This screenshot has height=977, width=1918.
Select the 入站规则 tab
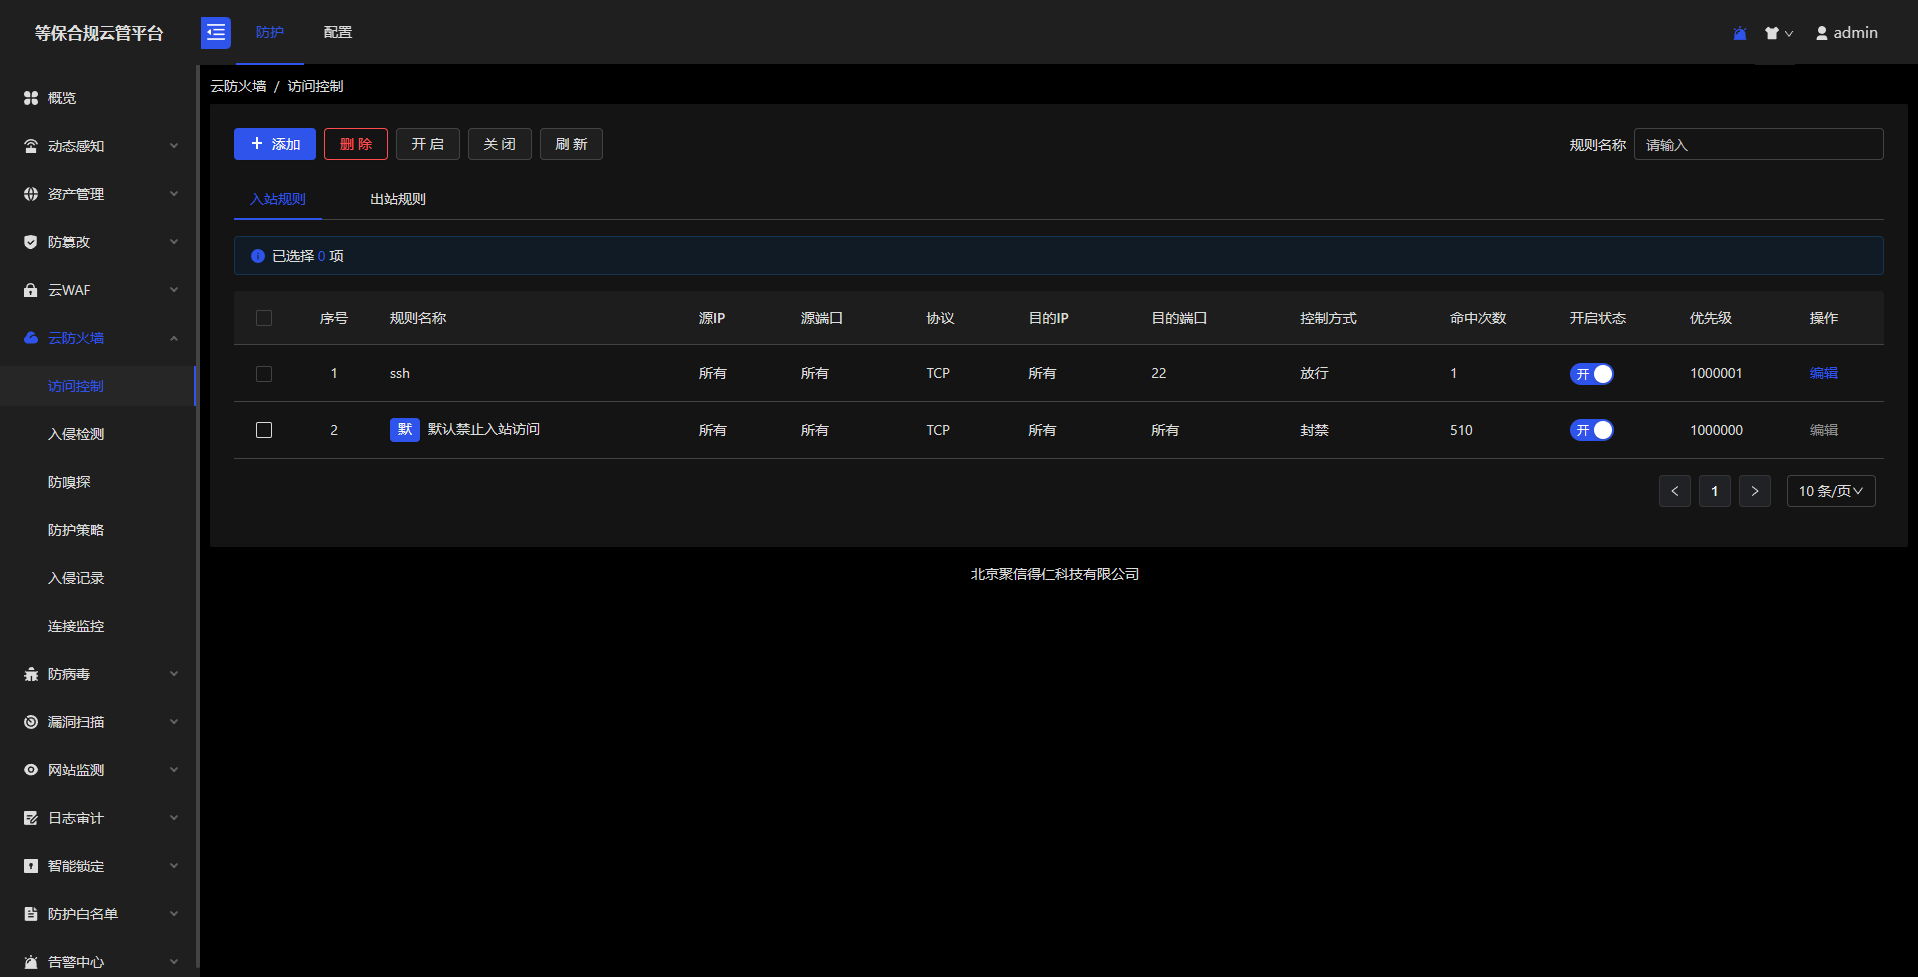[278, 199]
